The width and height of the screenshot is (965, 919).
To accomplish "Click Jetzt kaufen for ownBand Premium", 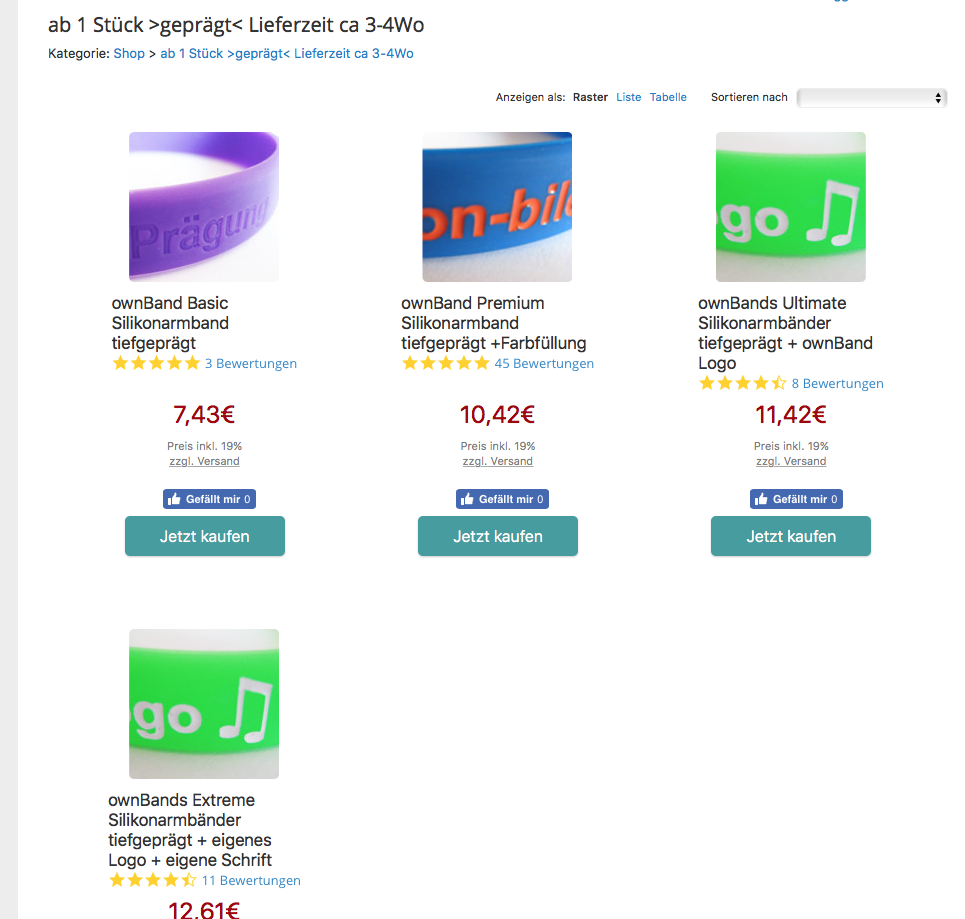I will (497, 536).
